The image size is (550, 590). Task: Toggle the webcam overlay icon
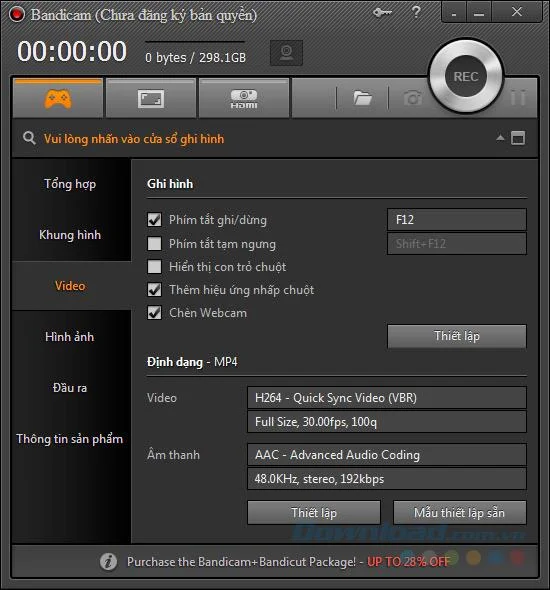[x=286, y=53]
